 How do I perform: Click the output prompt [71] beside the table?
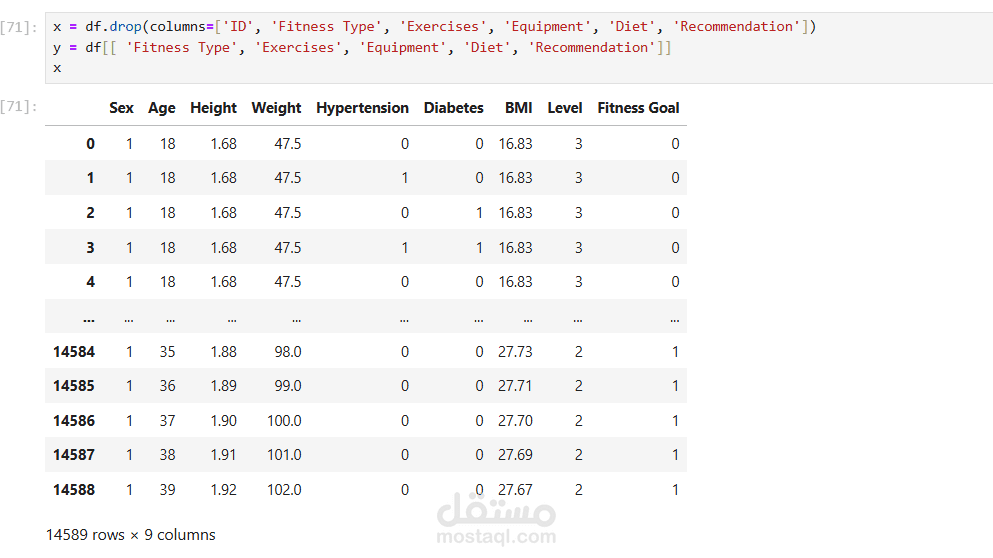click(x=18, y=106)
